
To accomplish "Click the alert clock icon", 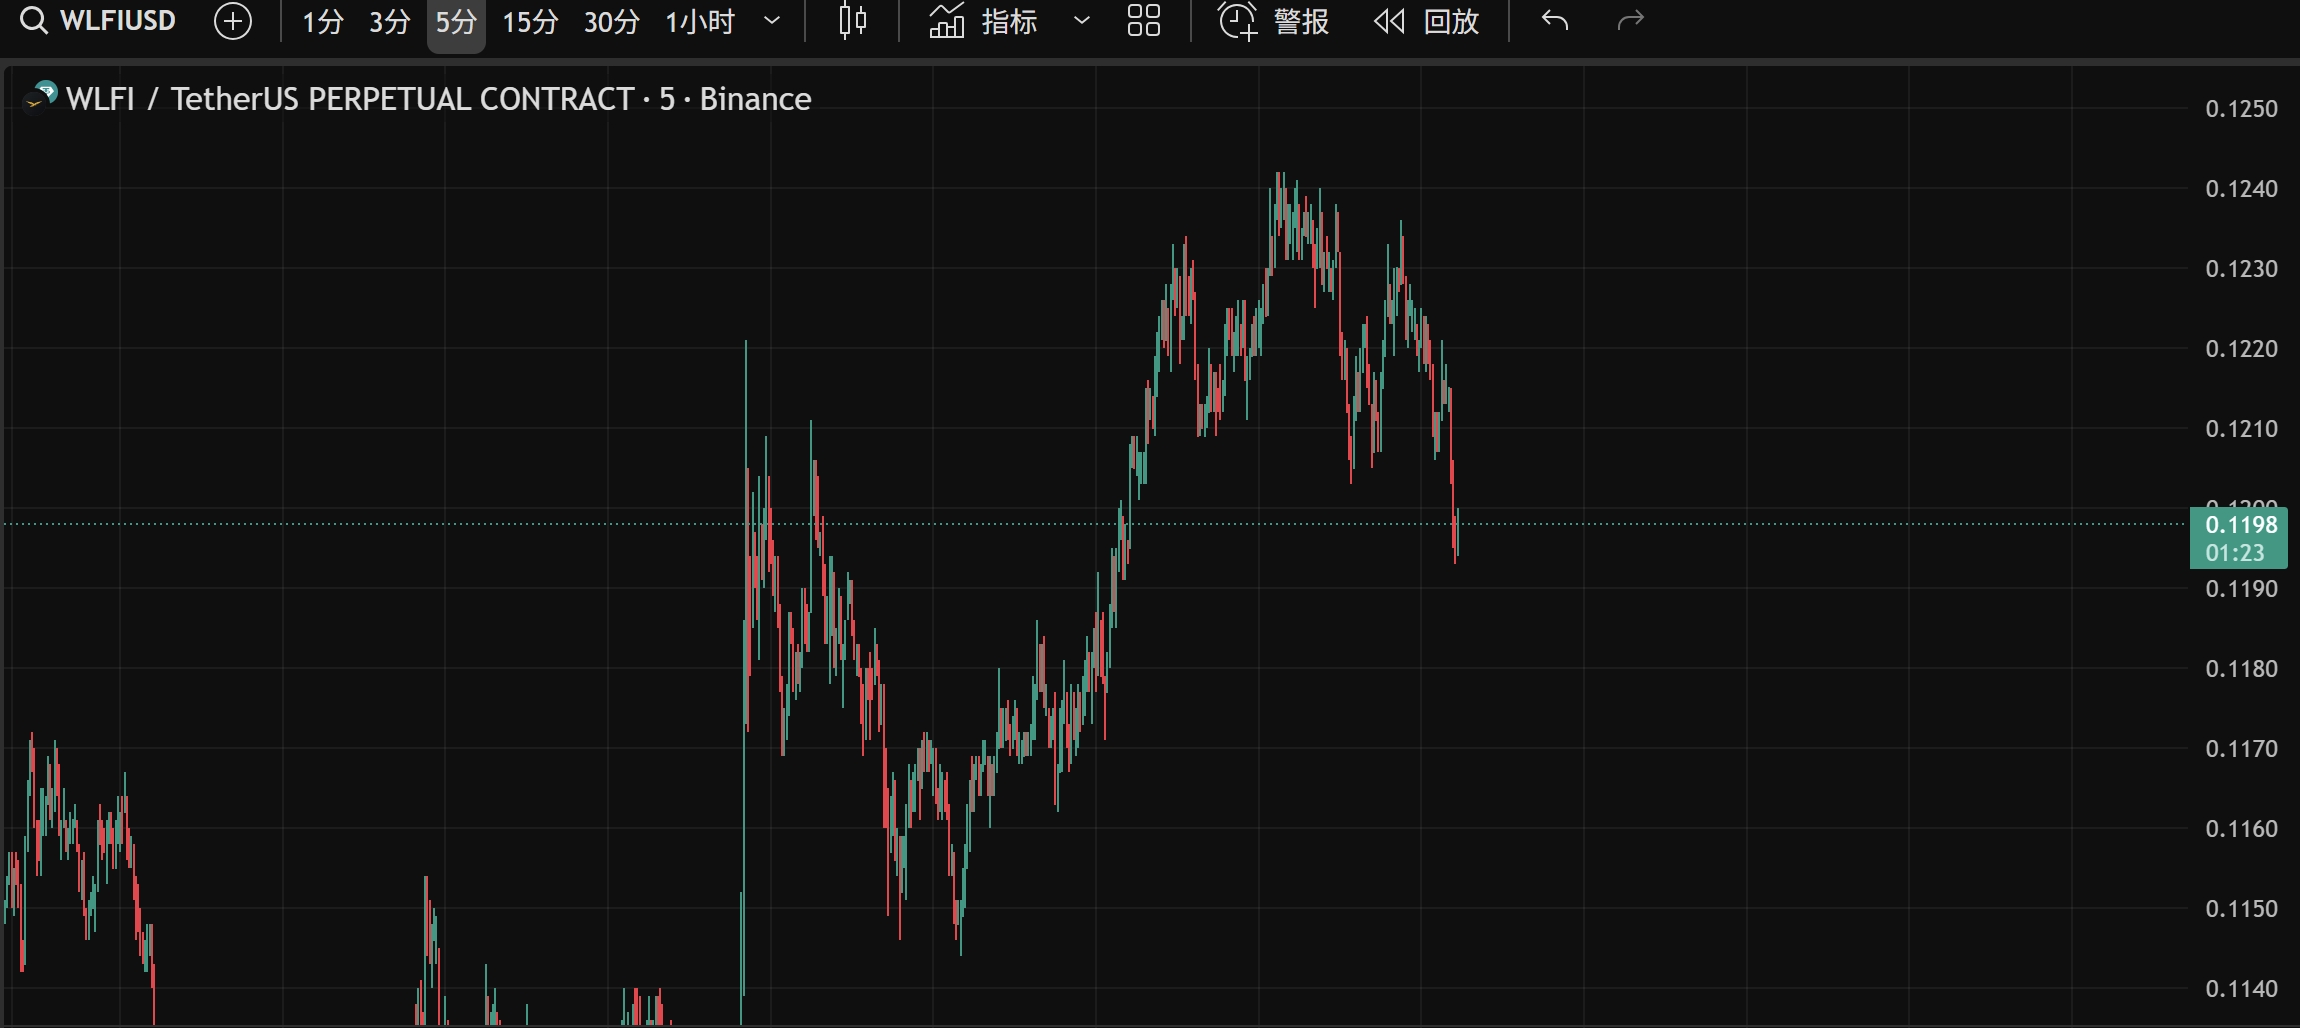I will (x=1237, y=21).
